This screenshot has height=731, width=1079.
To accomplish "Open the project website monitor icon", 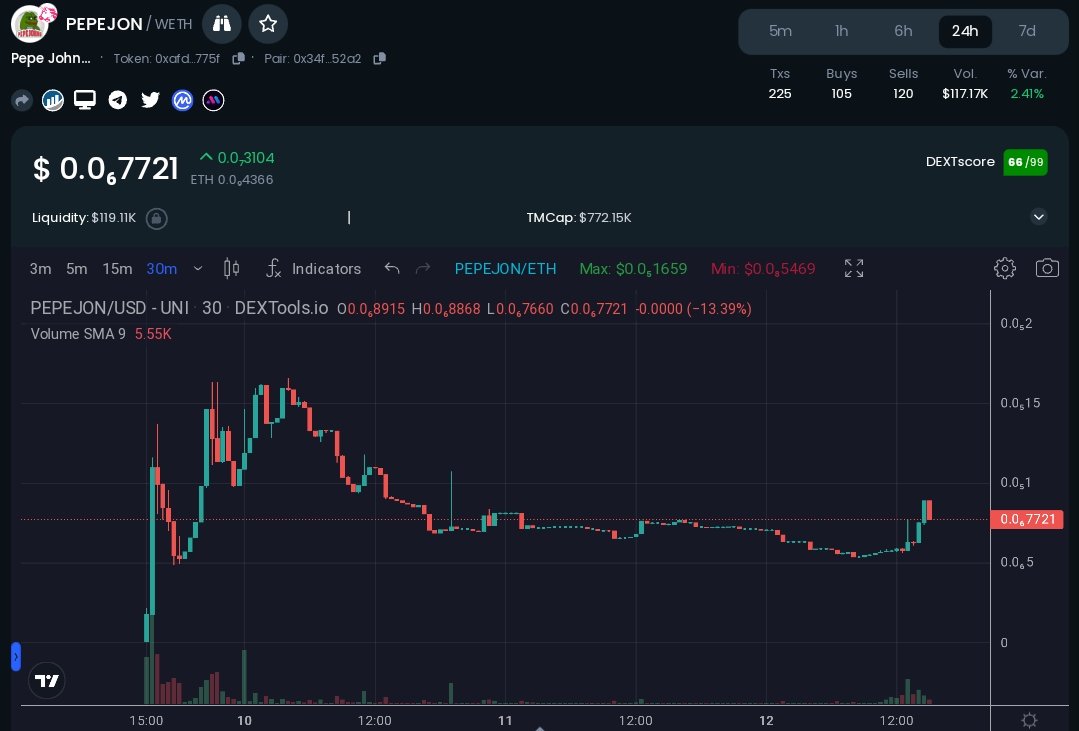I will click(x=85, y=100).
